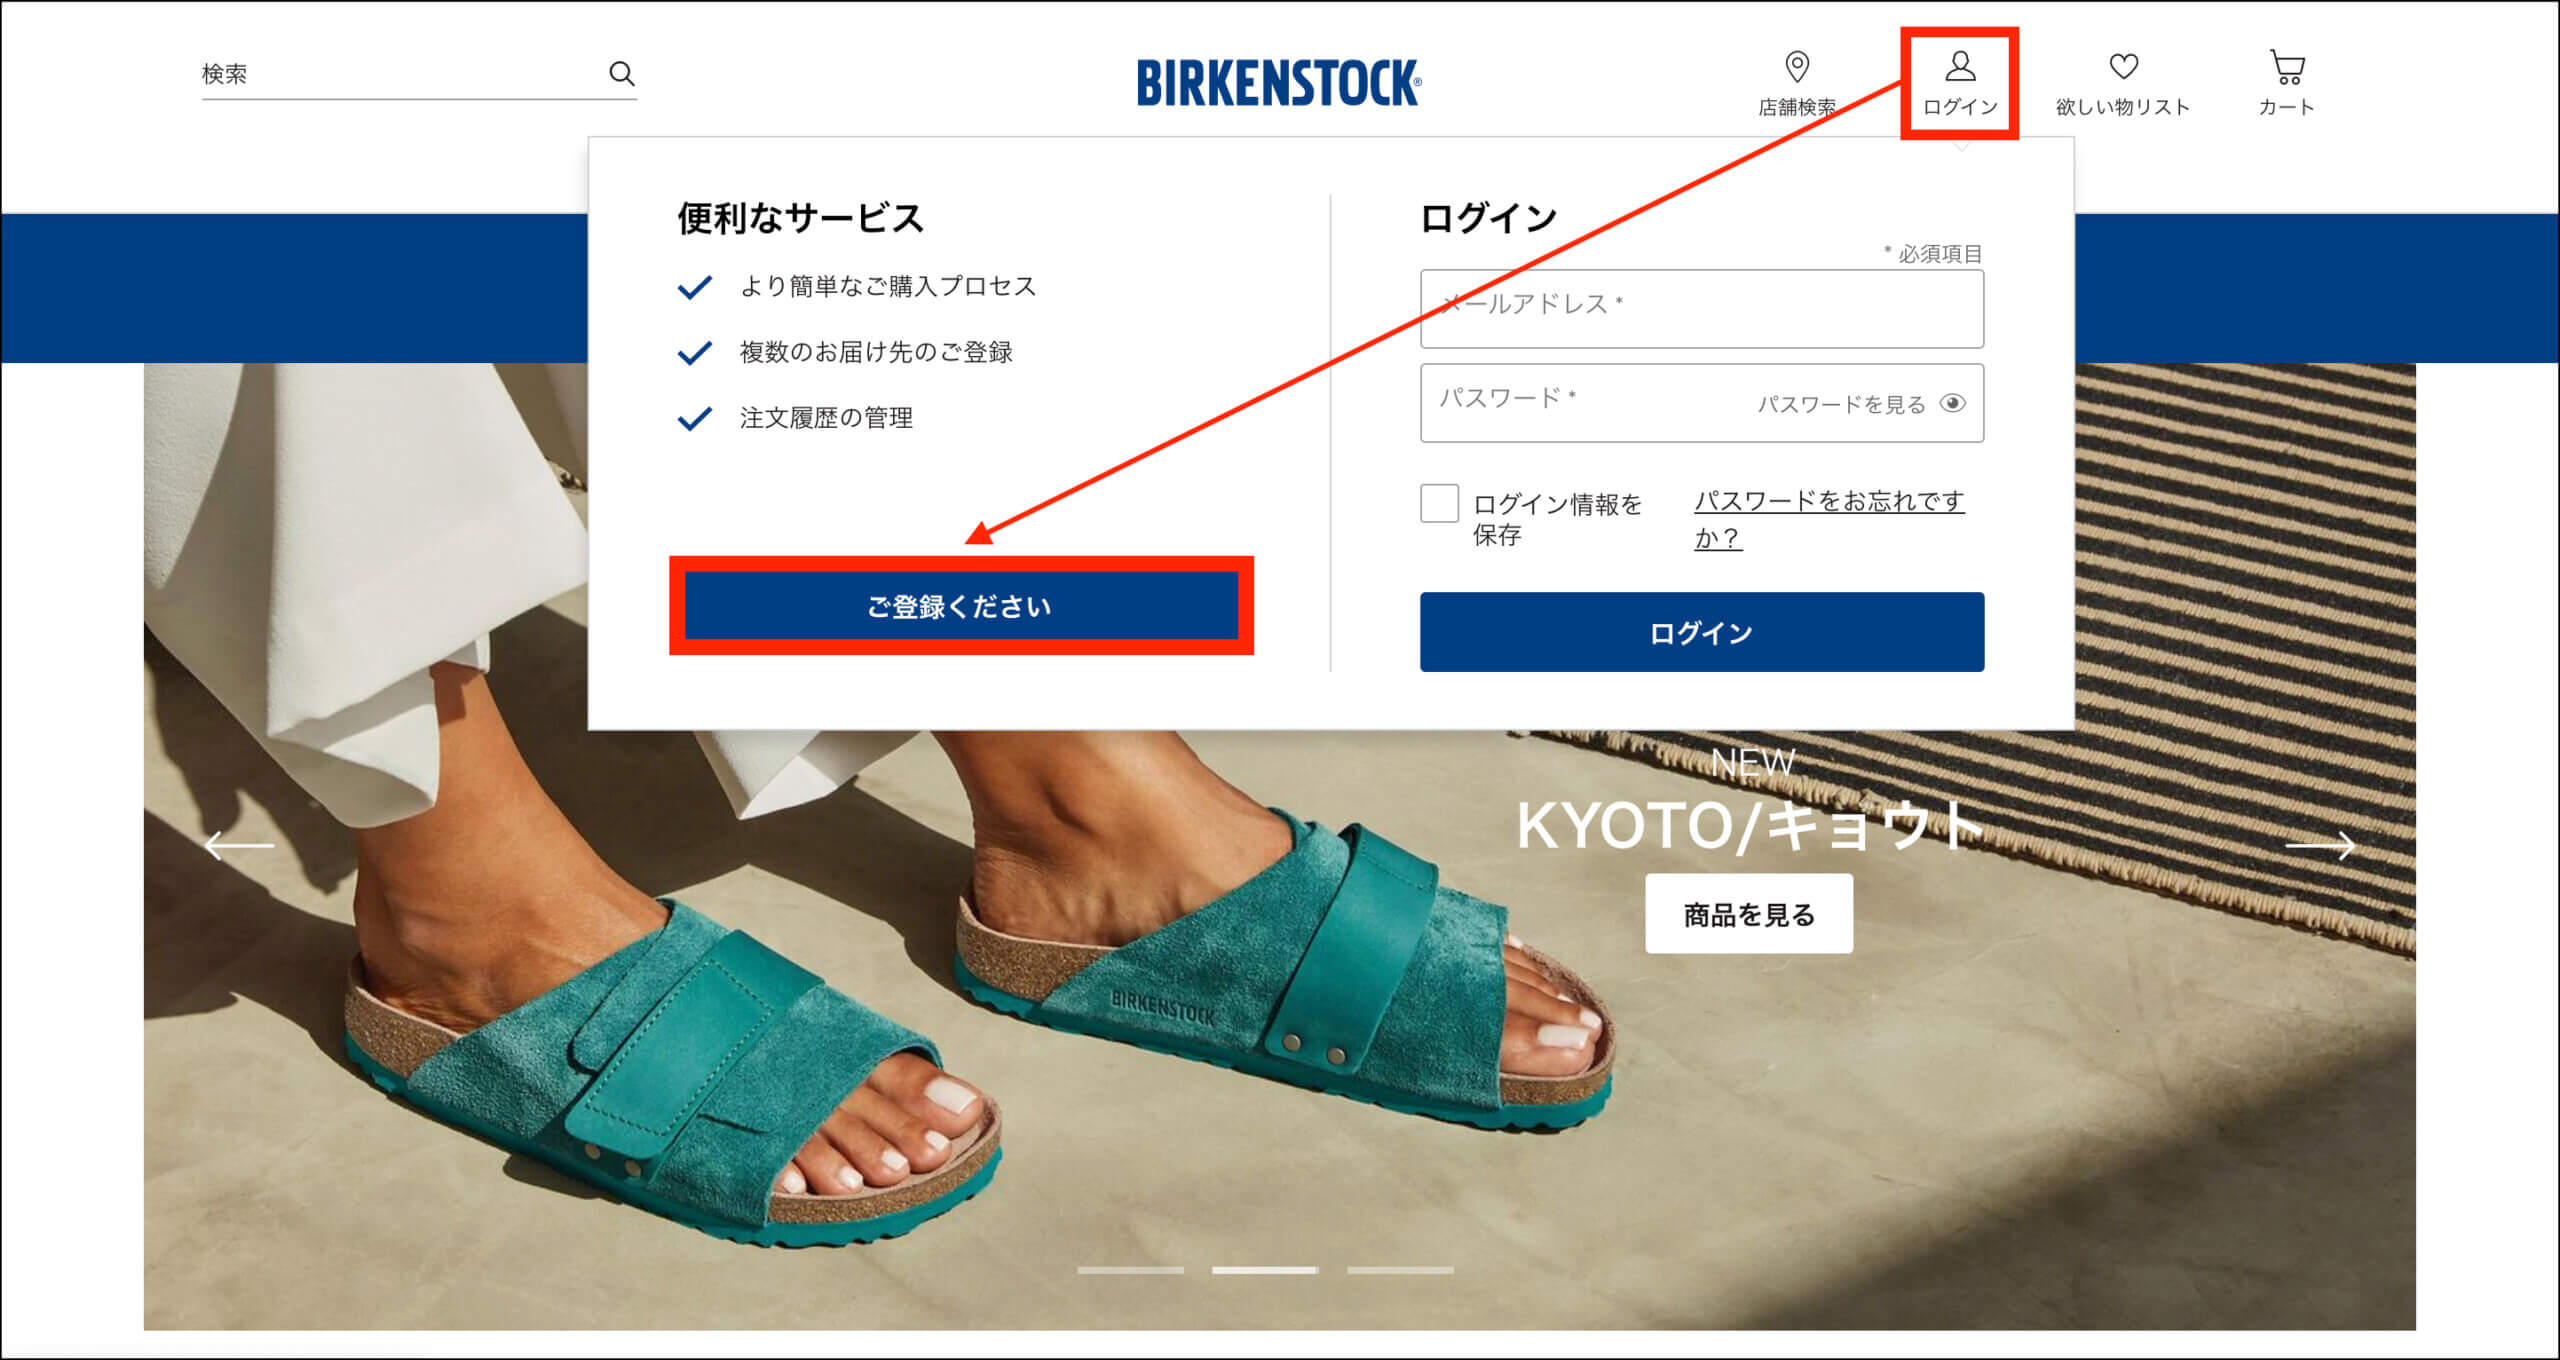Click the 検索 search text field
The height and width of the screenshot is (1360, 2560).
click(x=400, y=74)
